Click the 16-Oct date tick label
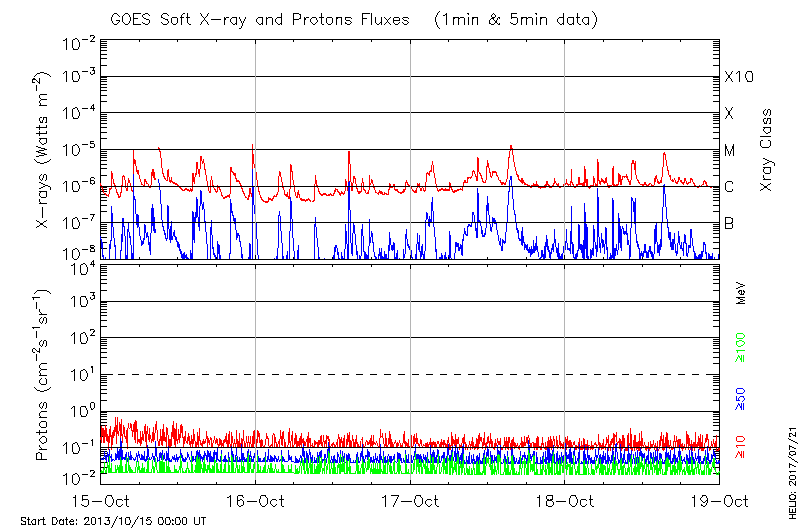 point(256,500)
